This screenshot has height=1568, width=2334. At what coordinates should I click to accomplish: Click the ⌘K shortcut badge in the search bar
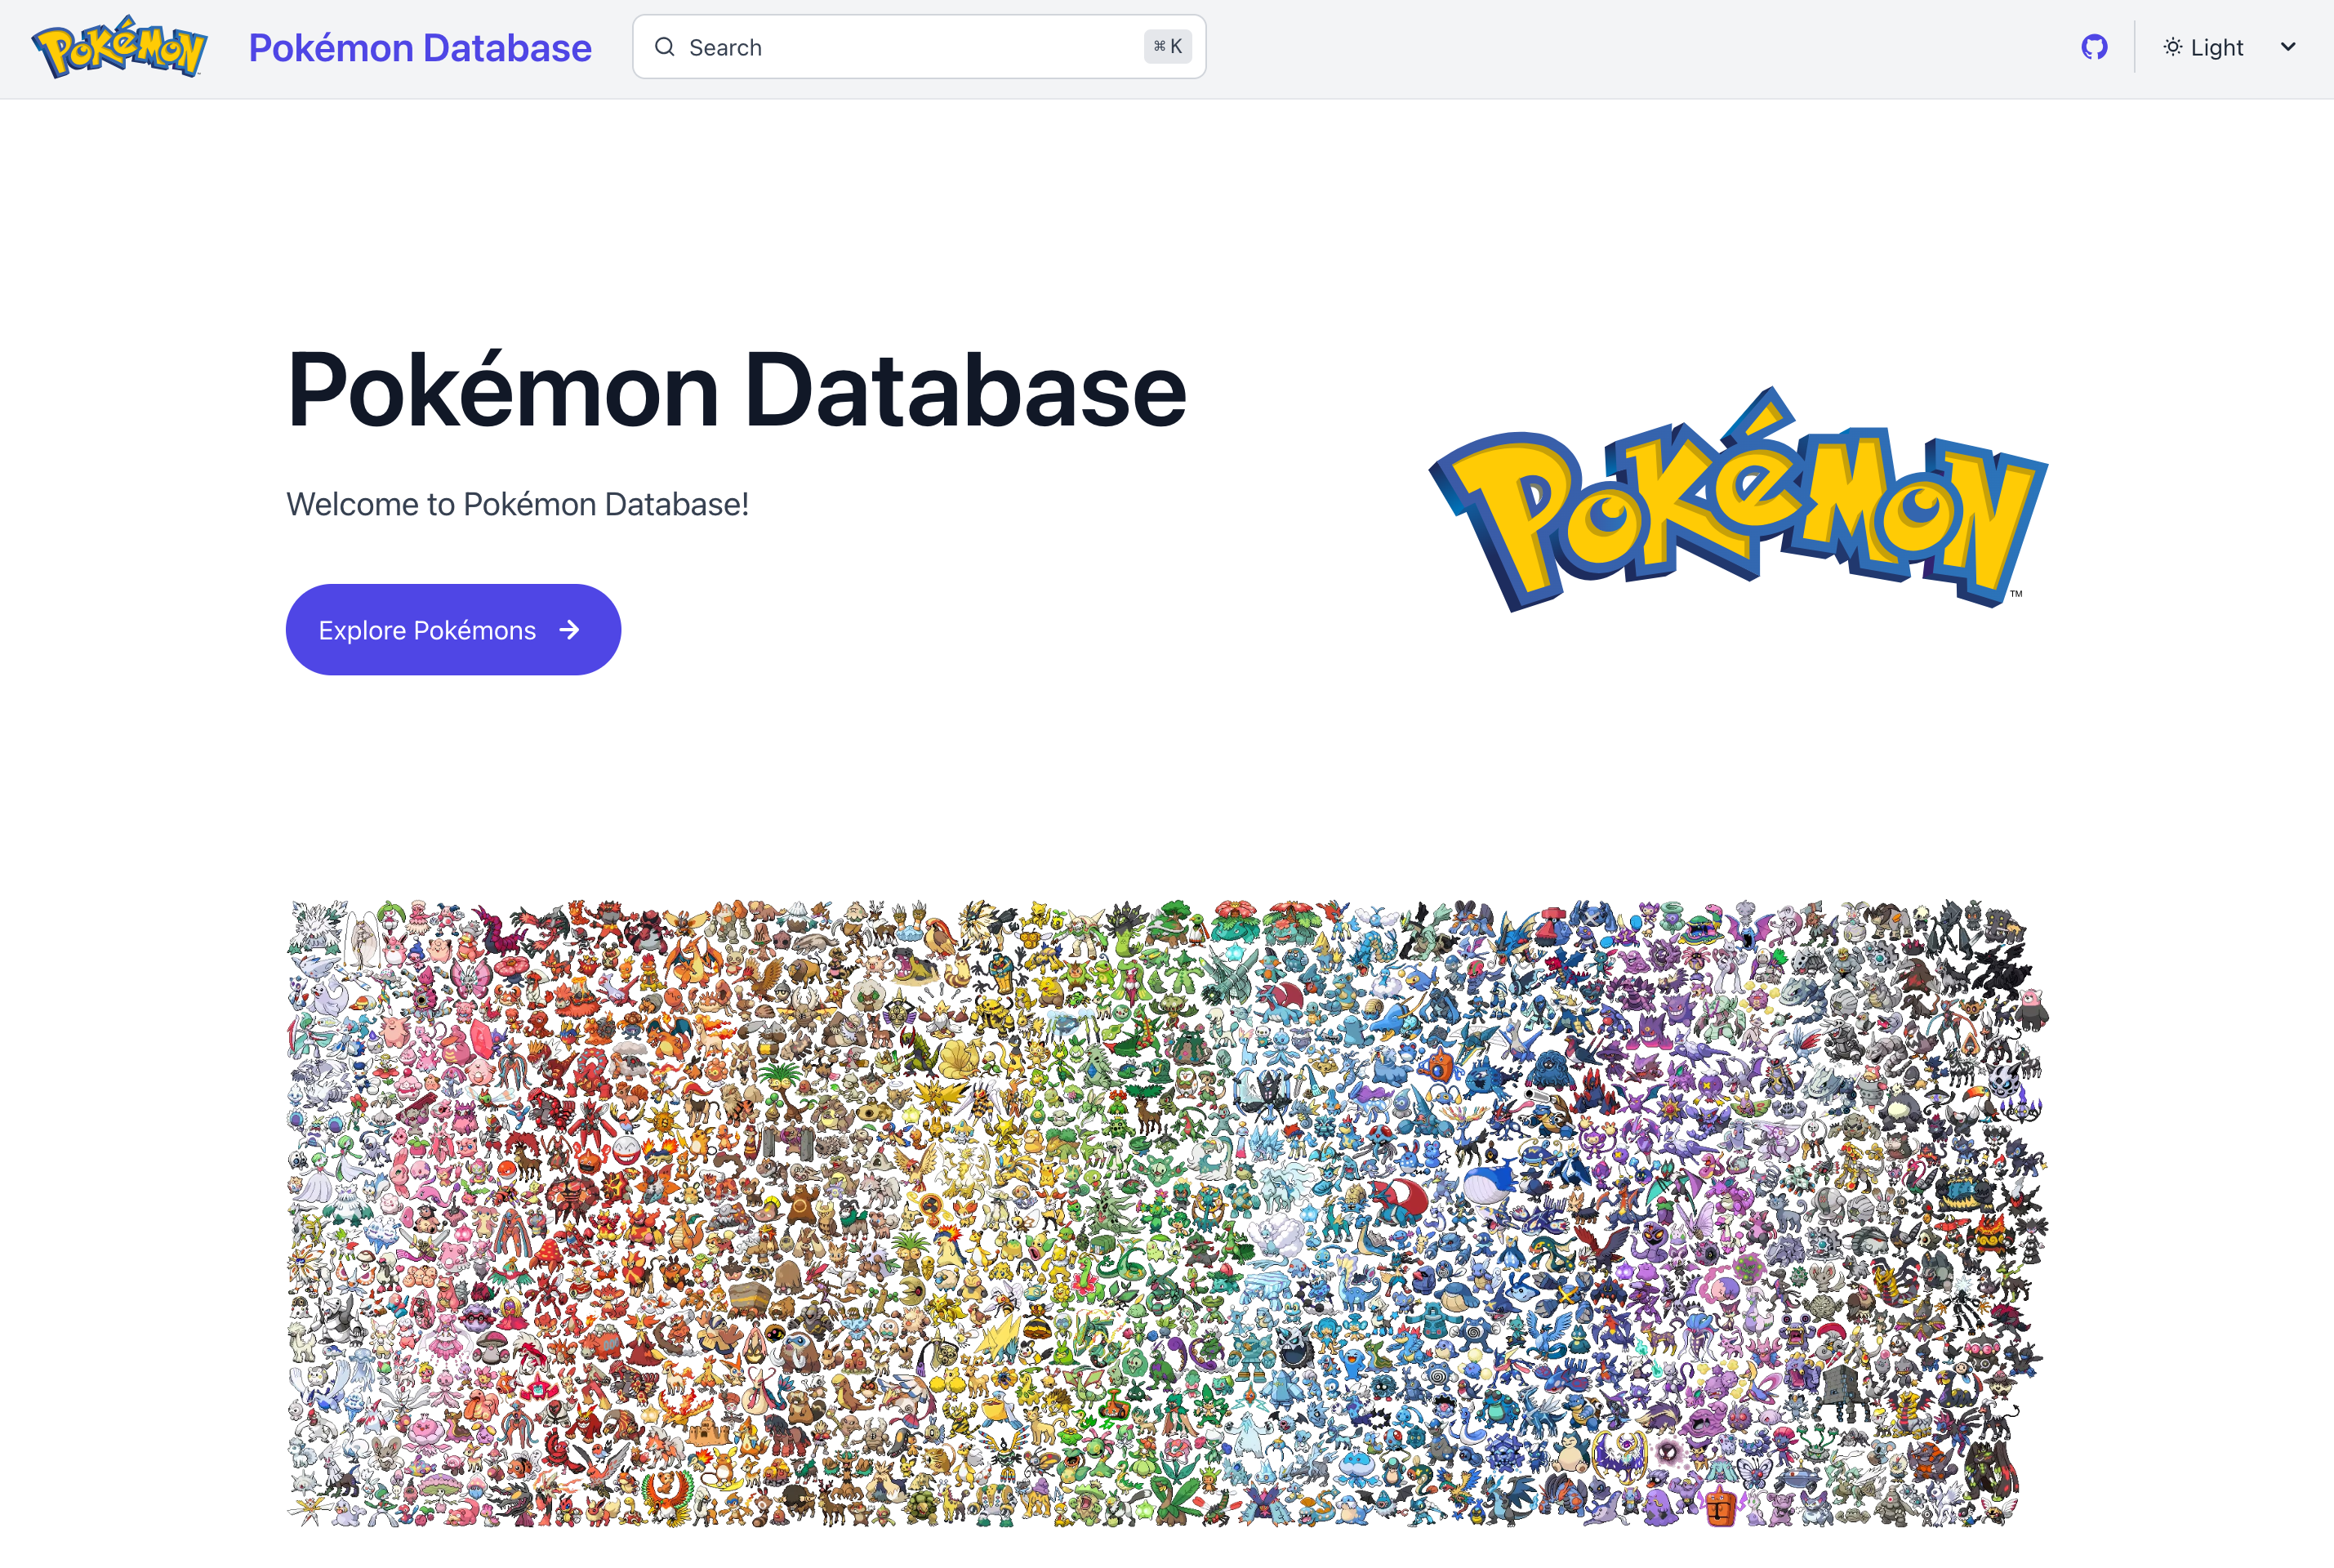click(x=1166, y=46)
